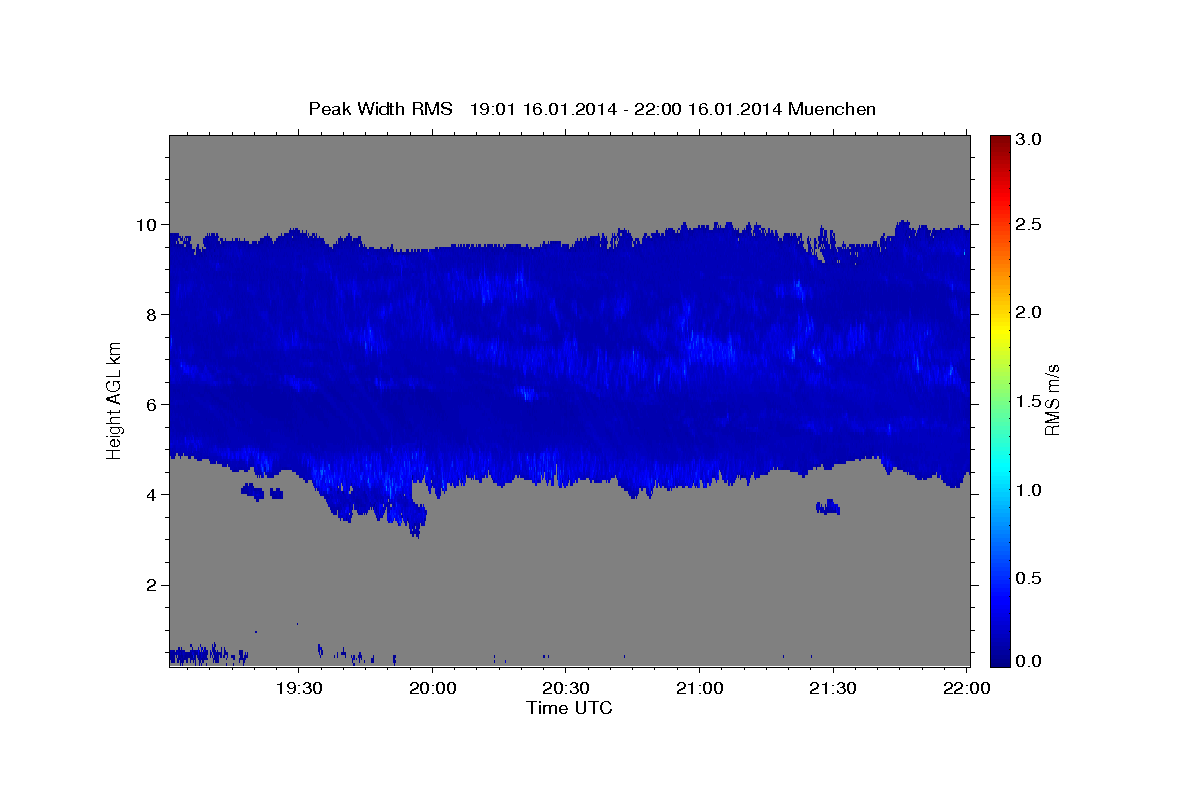Click the low-level blue echoes near the surface at plot start
Screen dimensions: 1200x800
point(208,654)
